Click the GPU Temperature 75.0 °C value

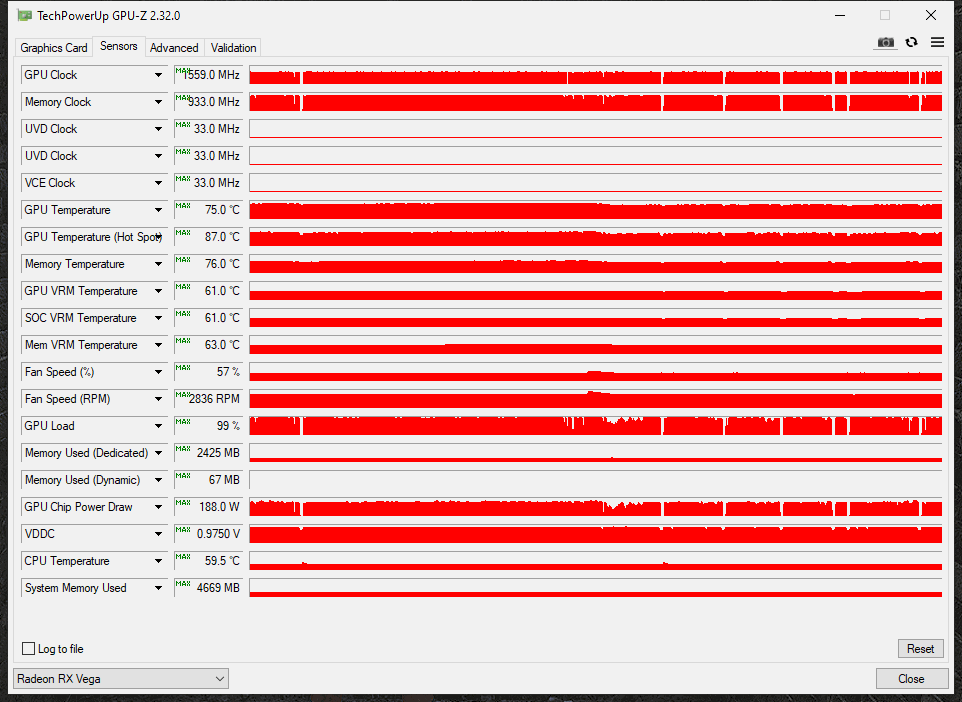209,210
